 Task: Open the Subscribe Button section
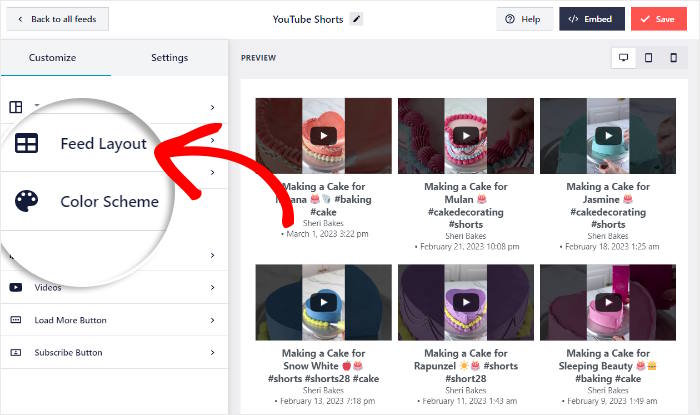point(114,353)
